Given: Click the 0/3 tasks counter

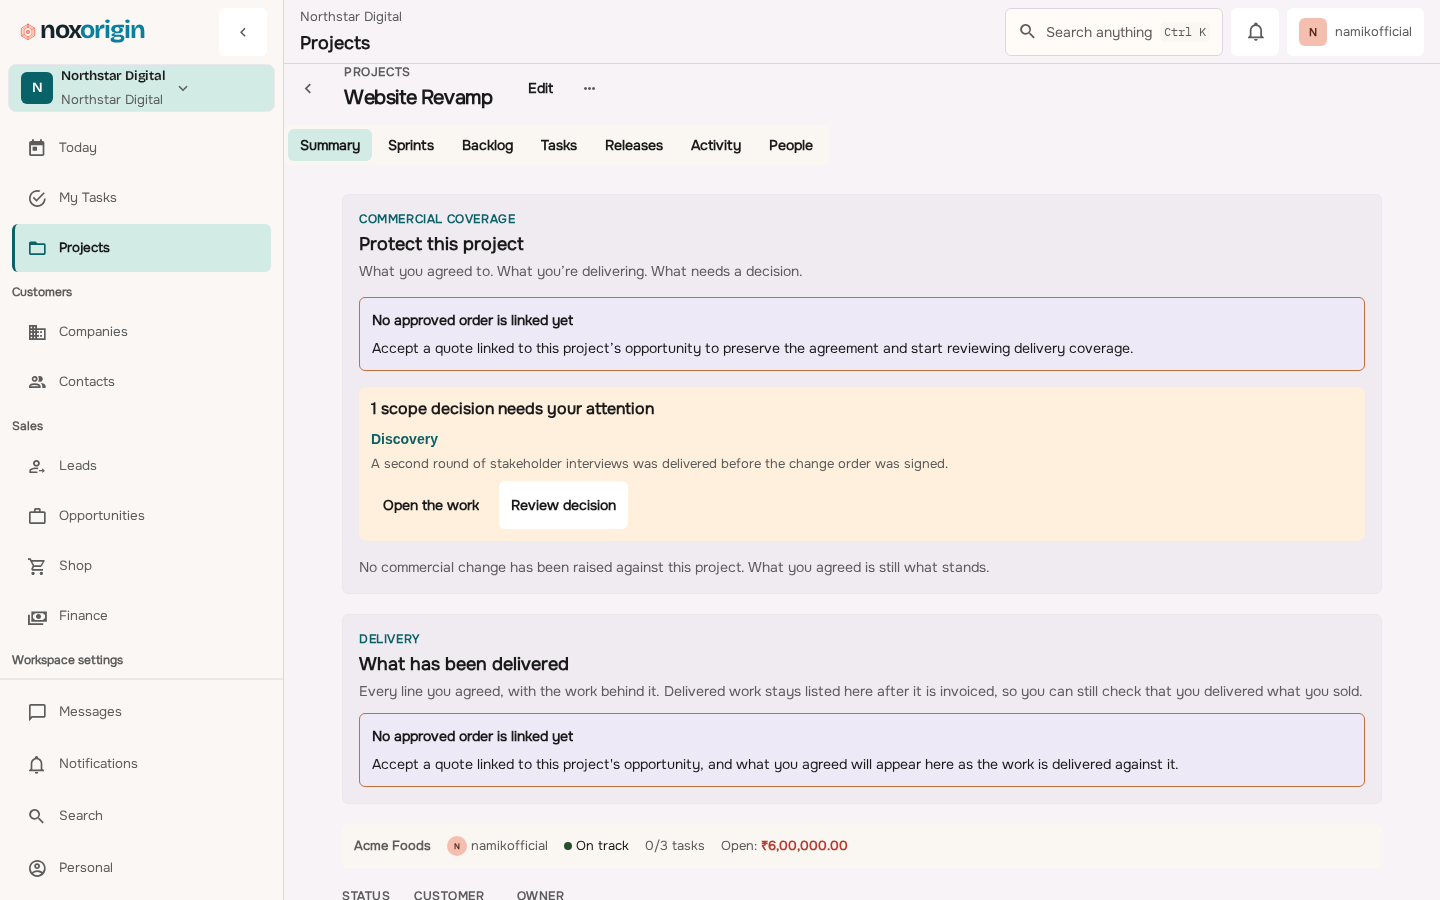Looking at the screenshot, I should pyautogui.click(x=675, y=846).
